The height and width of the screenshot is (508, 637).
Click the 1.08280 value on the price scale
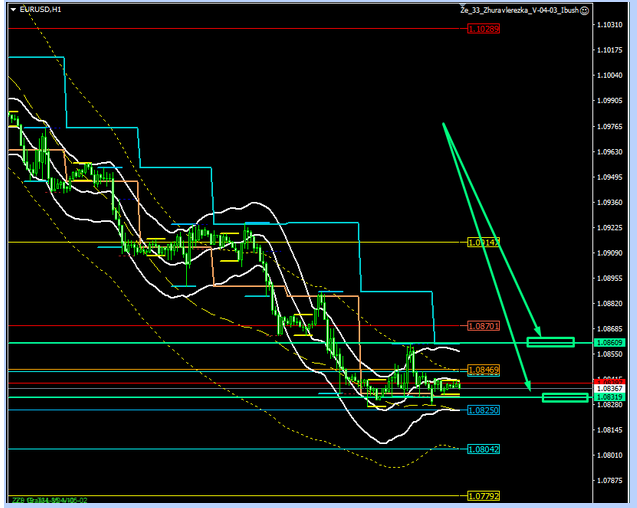click(x=609, y=405)
